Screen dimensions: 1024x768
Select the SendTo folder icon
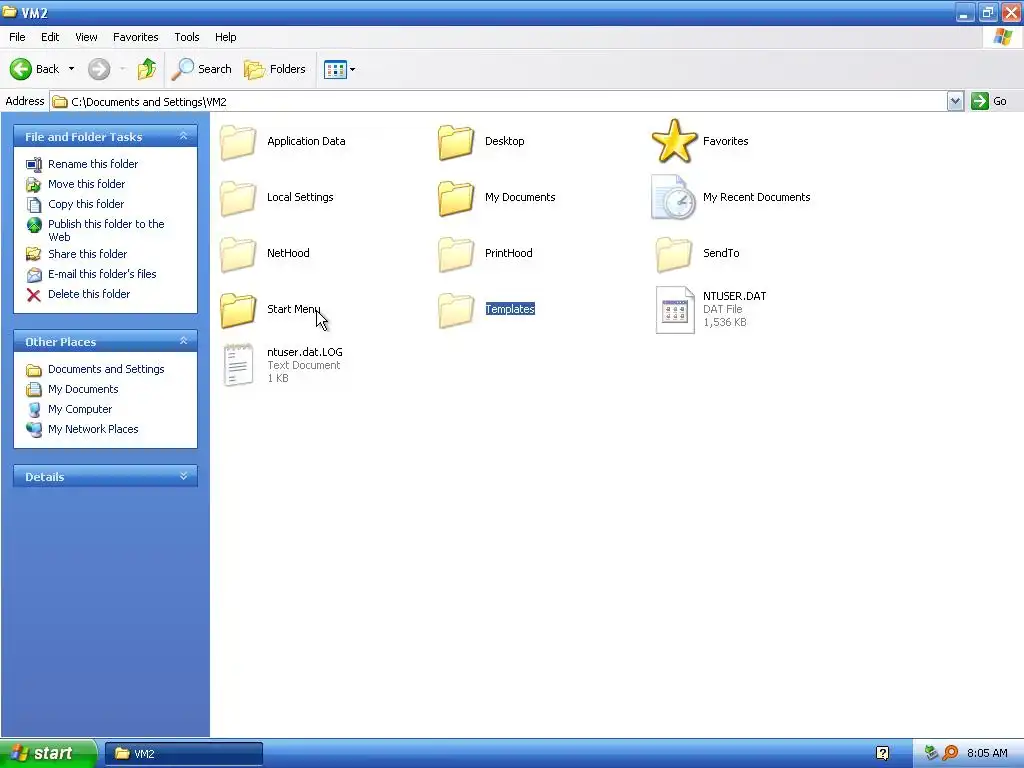pos(674,254)
